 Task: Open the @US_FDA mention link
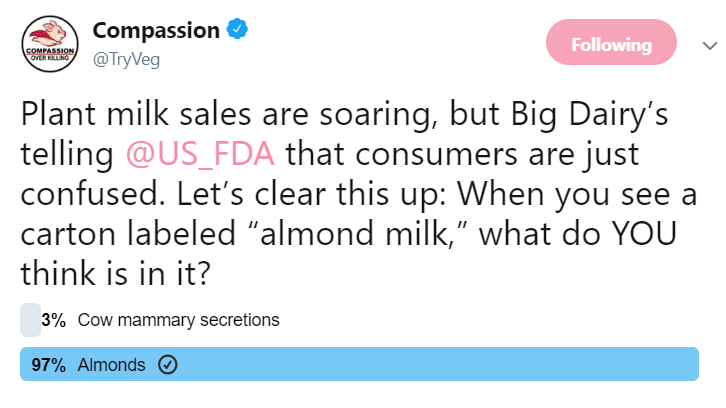tap(200, 154)
